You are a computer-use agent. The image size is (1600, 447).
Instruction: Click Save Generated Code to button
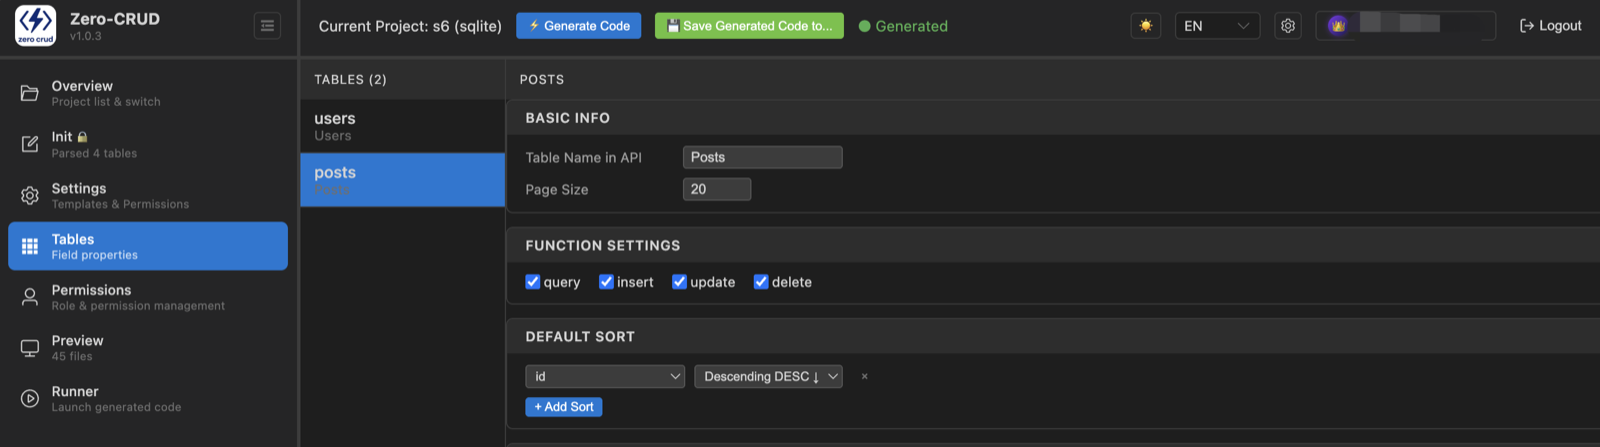point(749,26)
